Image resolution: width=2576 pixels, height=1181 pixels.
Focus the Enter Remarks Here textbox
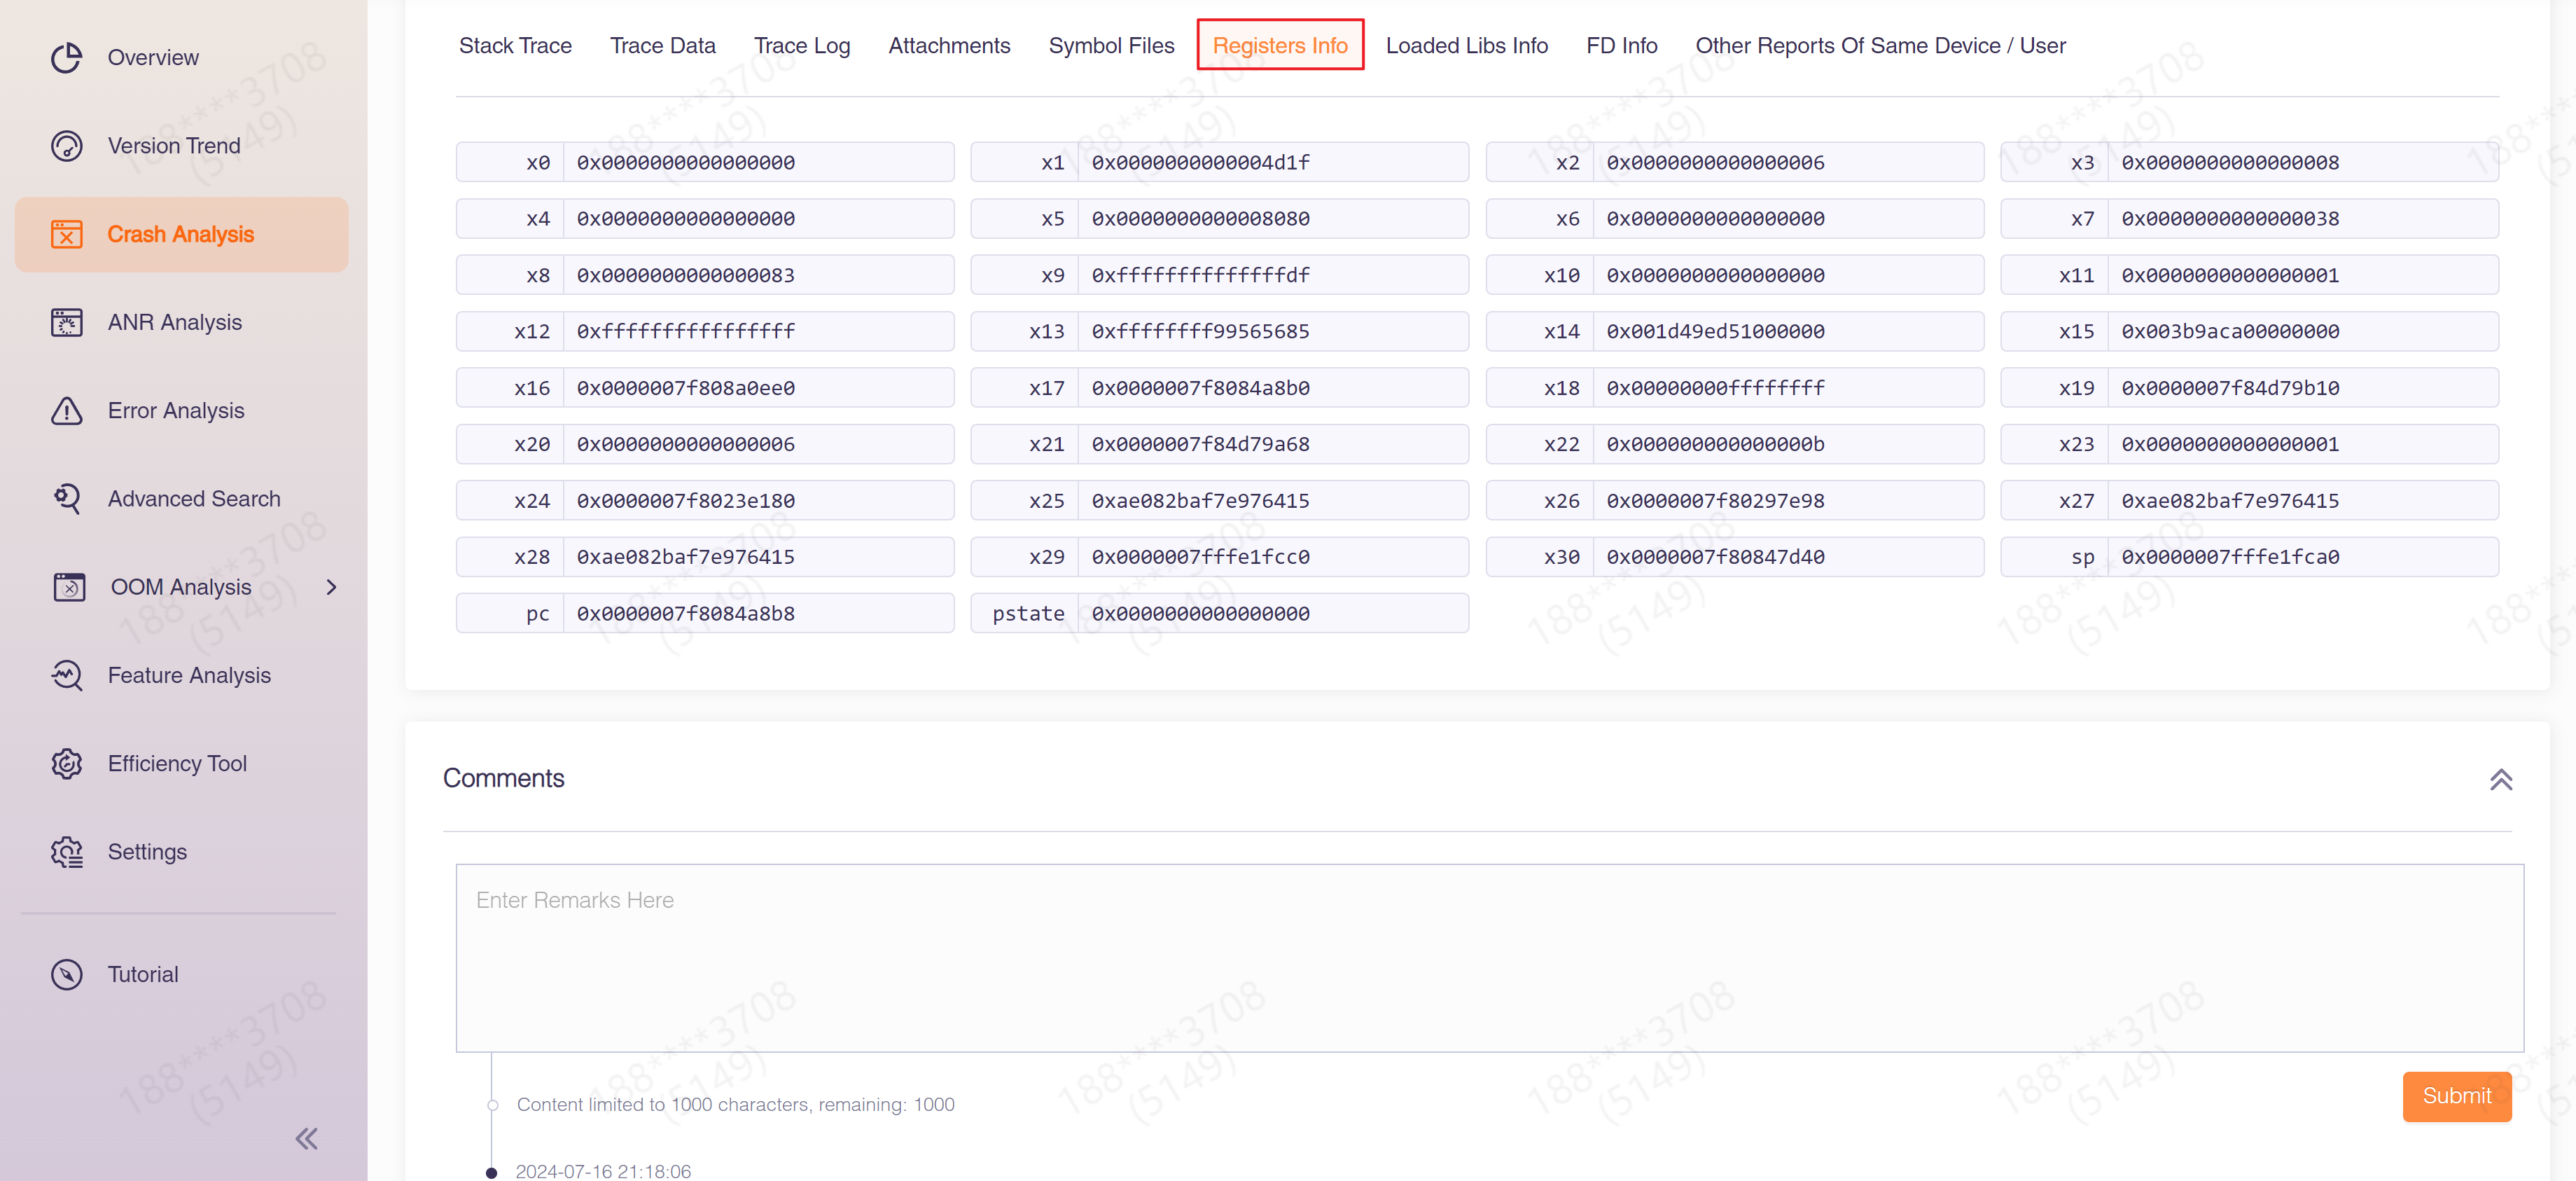pos(1489,957)
